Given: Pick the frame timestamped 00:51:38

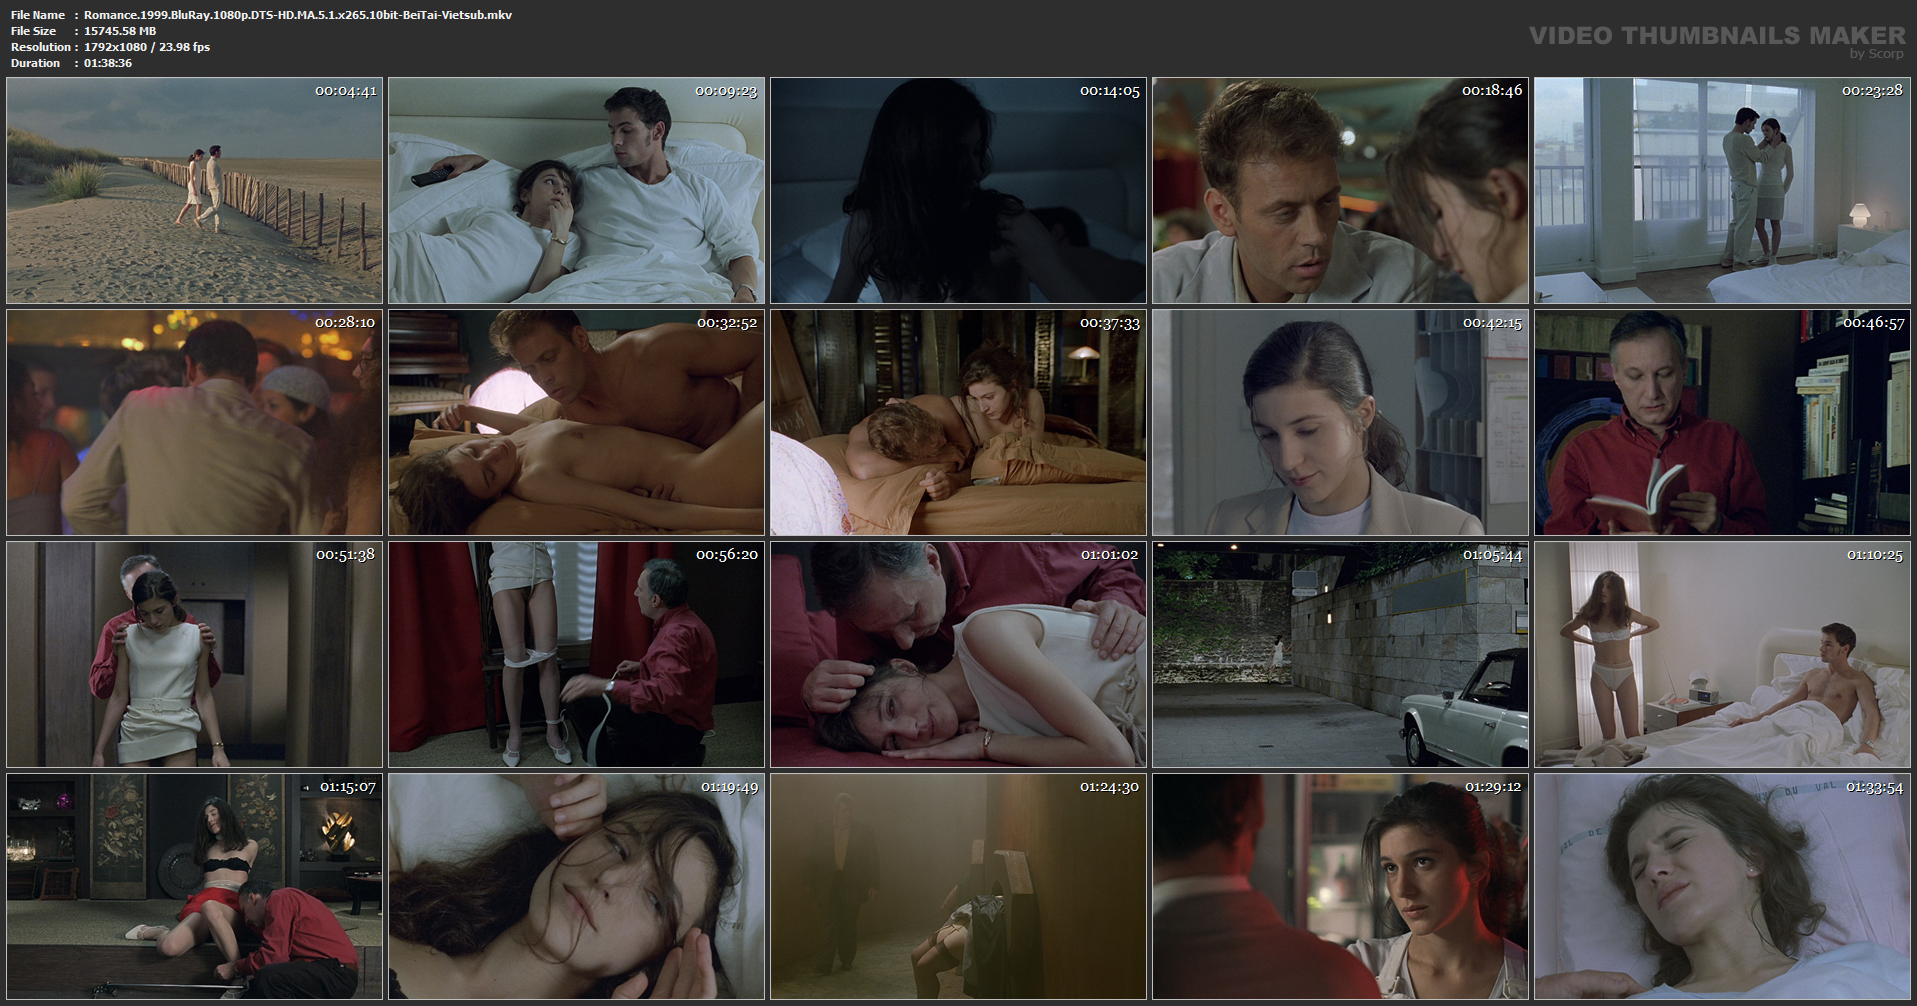Looking at the screenshot, I should (194, 654).
